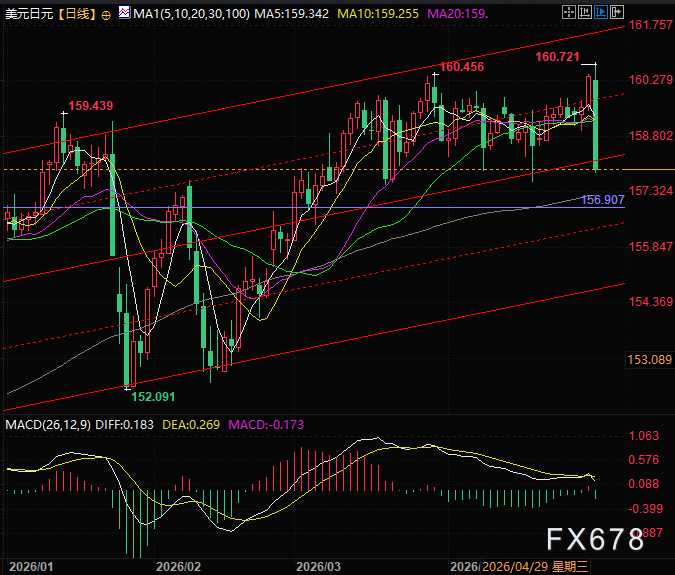This screenshot has height=575, width=675.
Task: Open MA1(5,10,20,30,100) indicator settings
Action: (191, 14)
